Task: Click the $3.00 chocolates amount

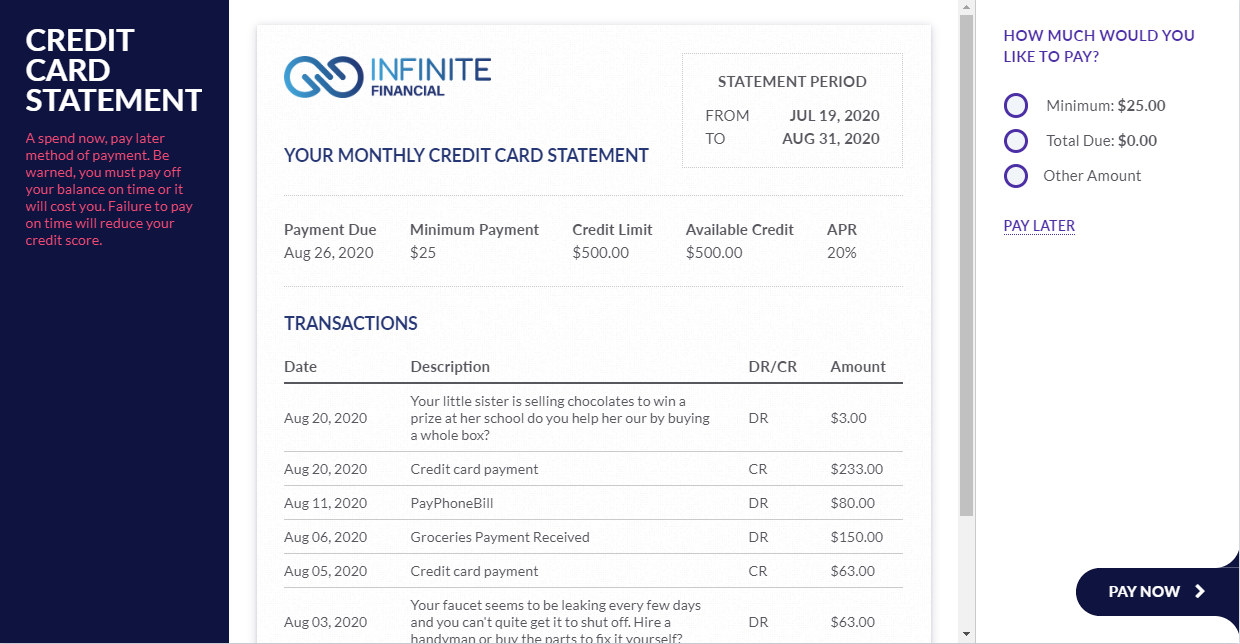Action: pos(848,418)
